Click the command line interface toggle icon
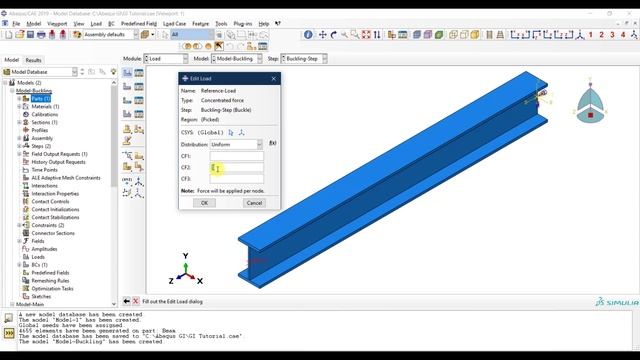The height and width of the screenshot is (360, 640). pyautogui.click(x=9, y=333)
